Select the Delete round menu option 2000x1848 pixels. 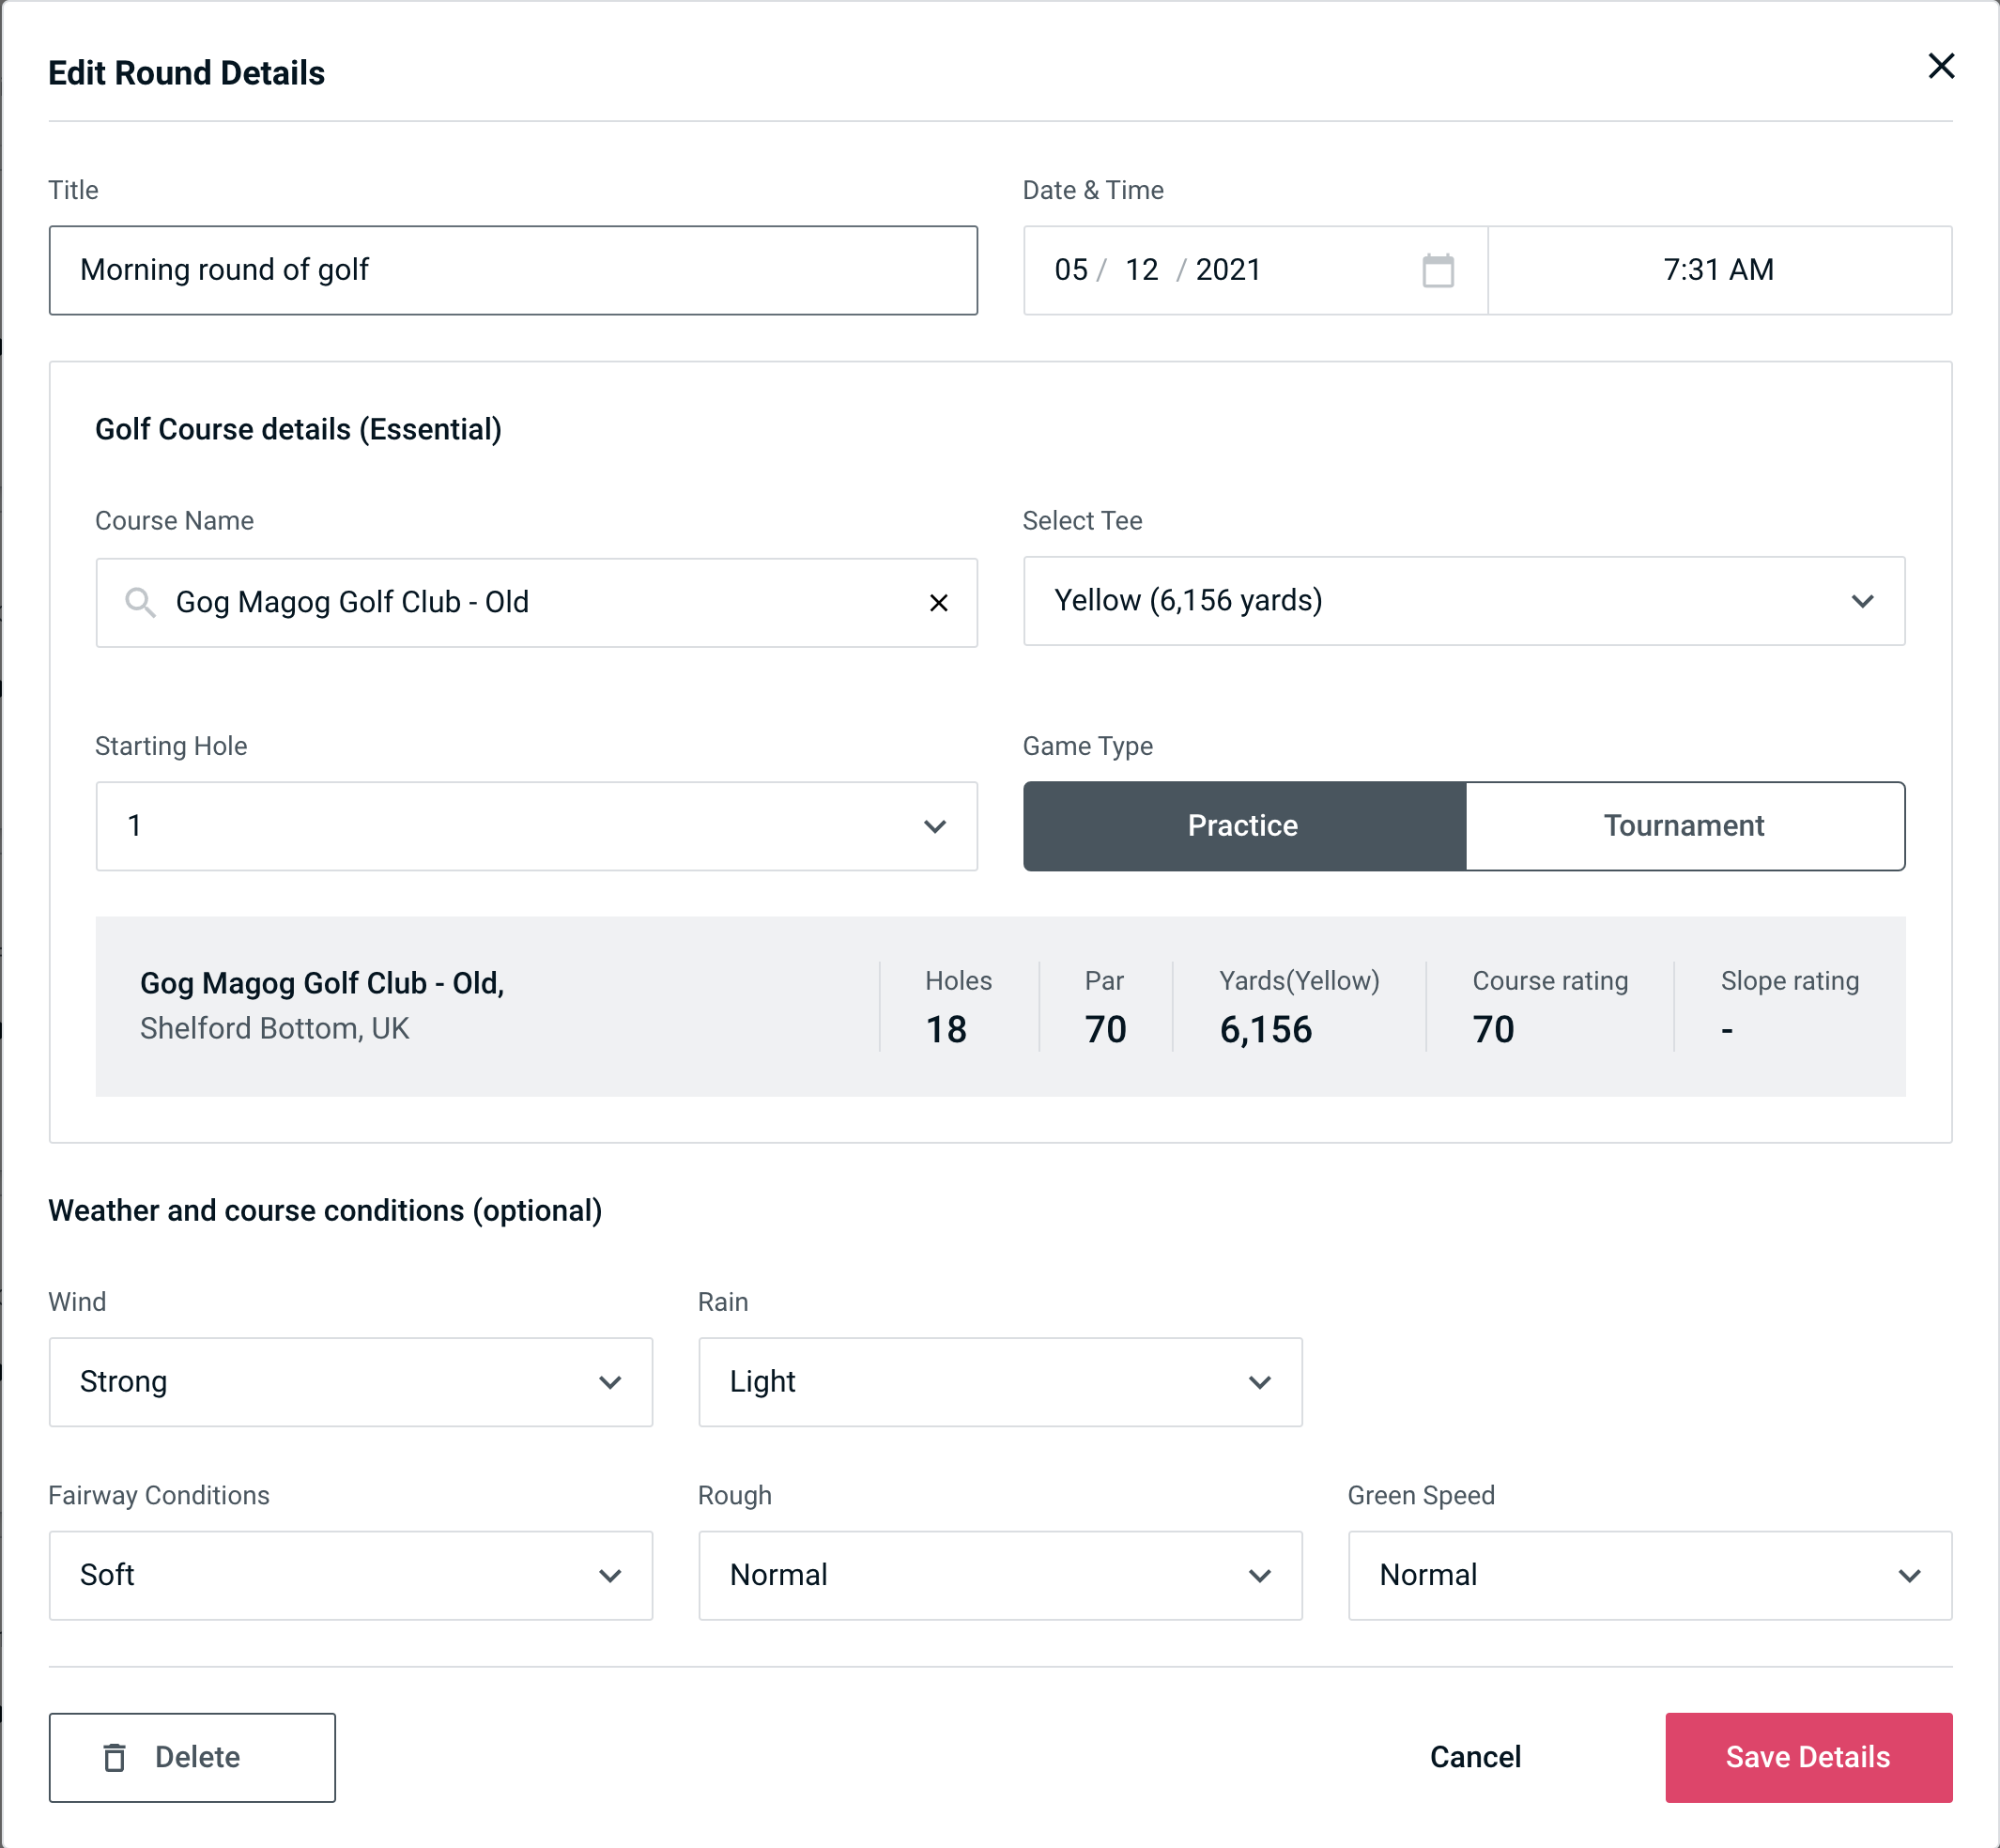pyautogui.click(x=192, y=1758)
